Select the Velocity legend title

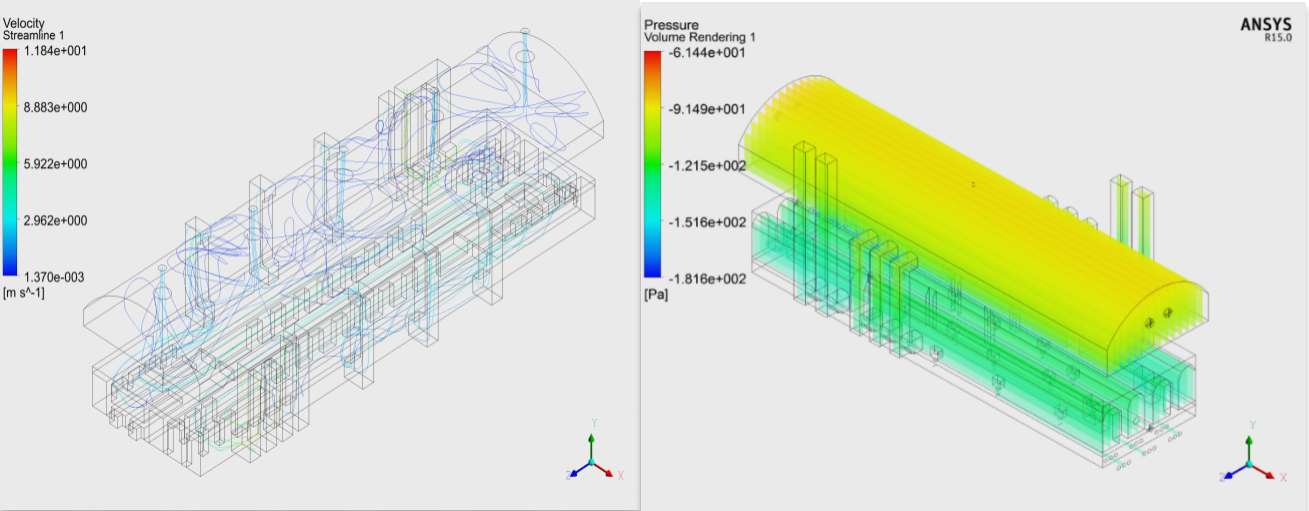tap(24, 23)
